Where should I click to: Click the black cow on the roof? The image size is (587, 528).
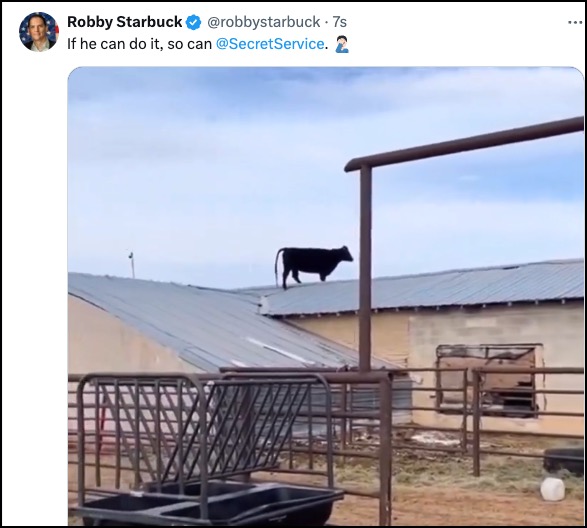pyautogui.click(x=314, y=266)
